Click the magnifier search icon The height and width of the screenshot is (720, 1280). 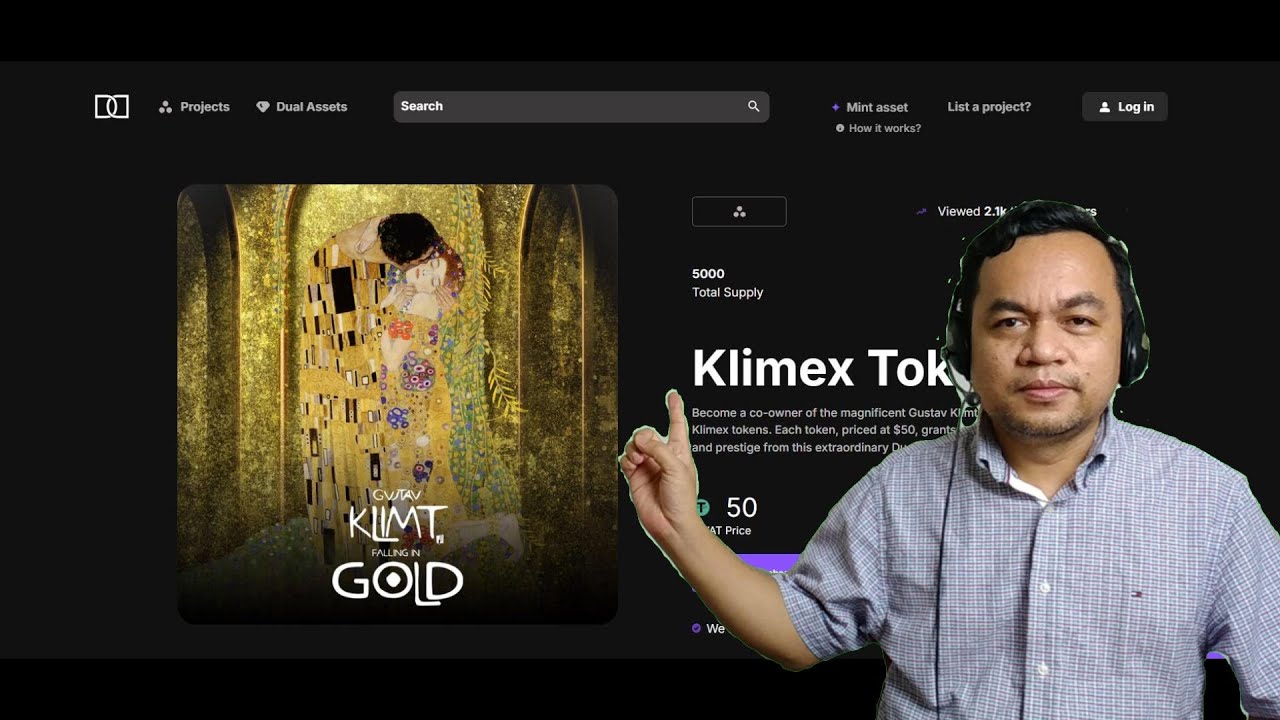coord(754,106)
